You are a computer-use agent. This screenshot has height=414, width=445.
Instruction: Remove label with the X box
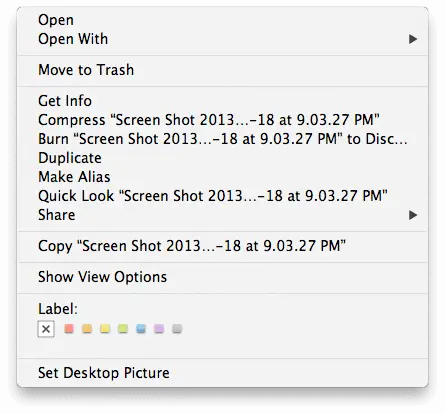coord(46,329)
